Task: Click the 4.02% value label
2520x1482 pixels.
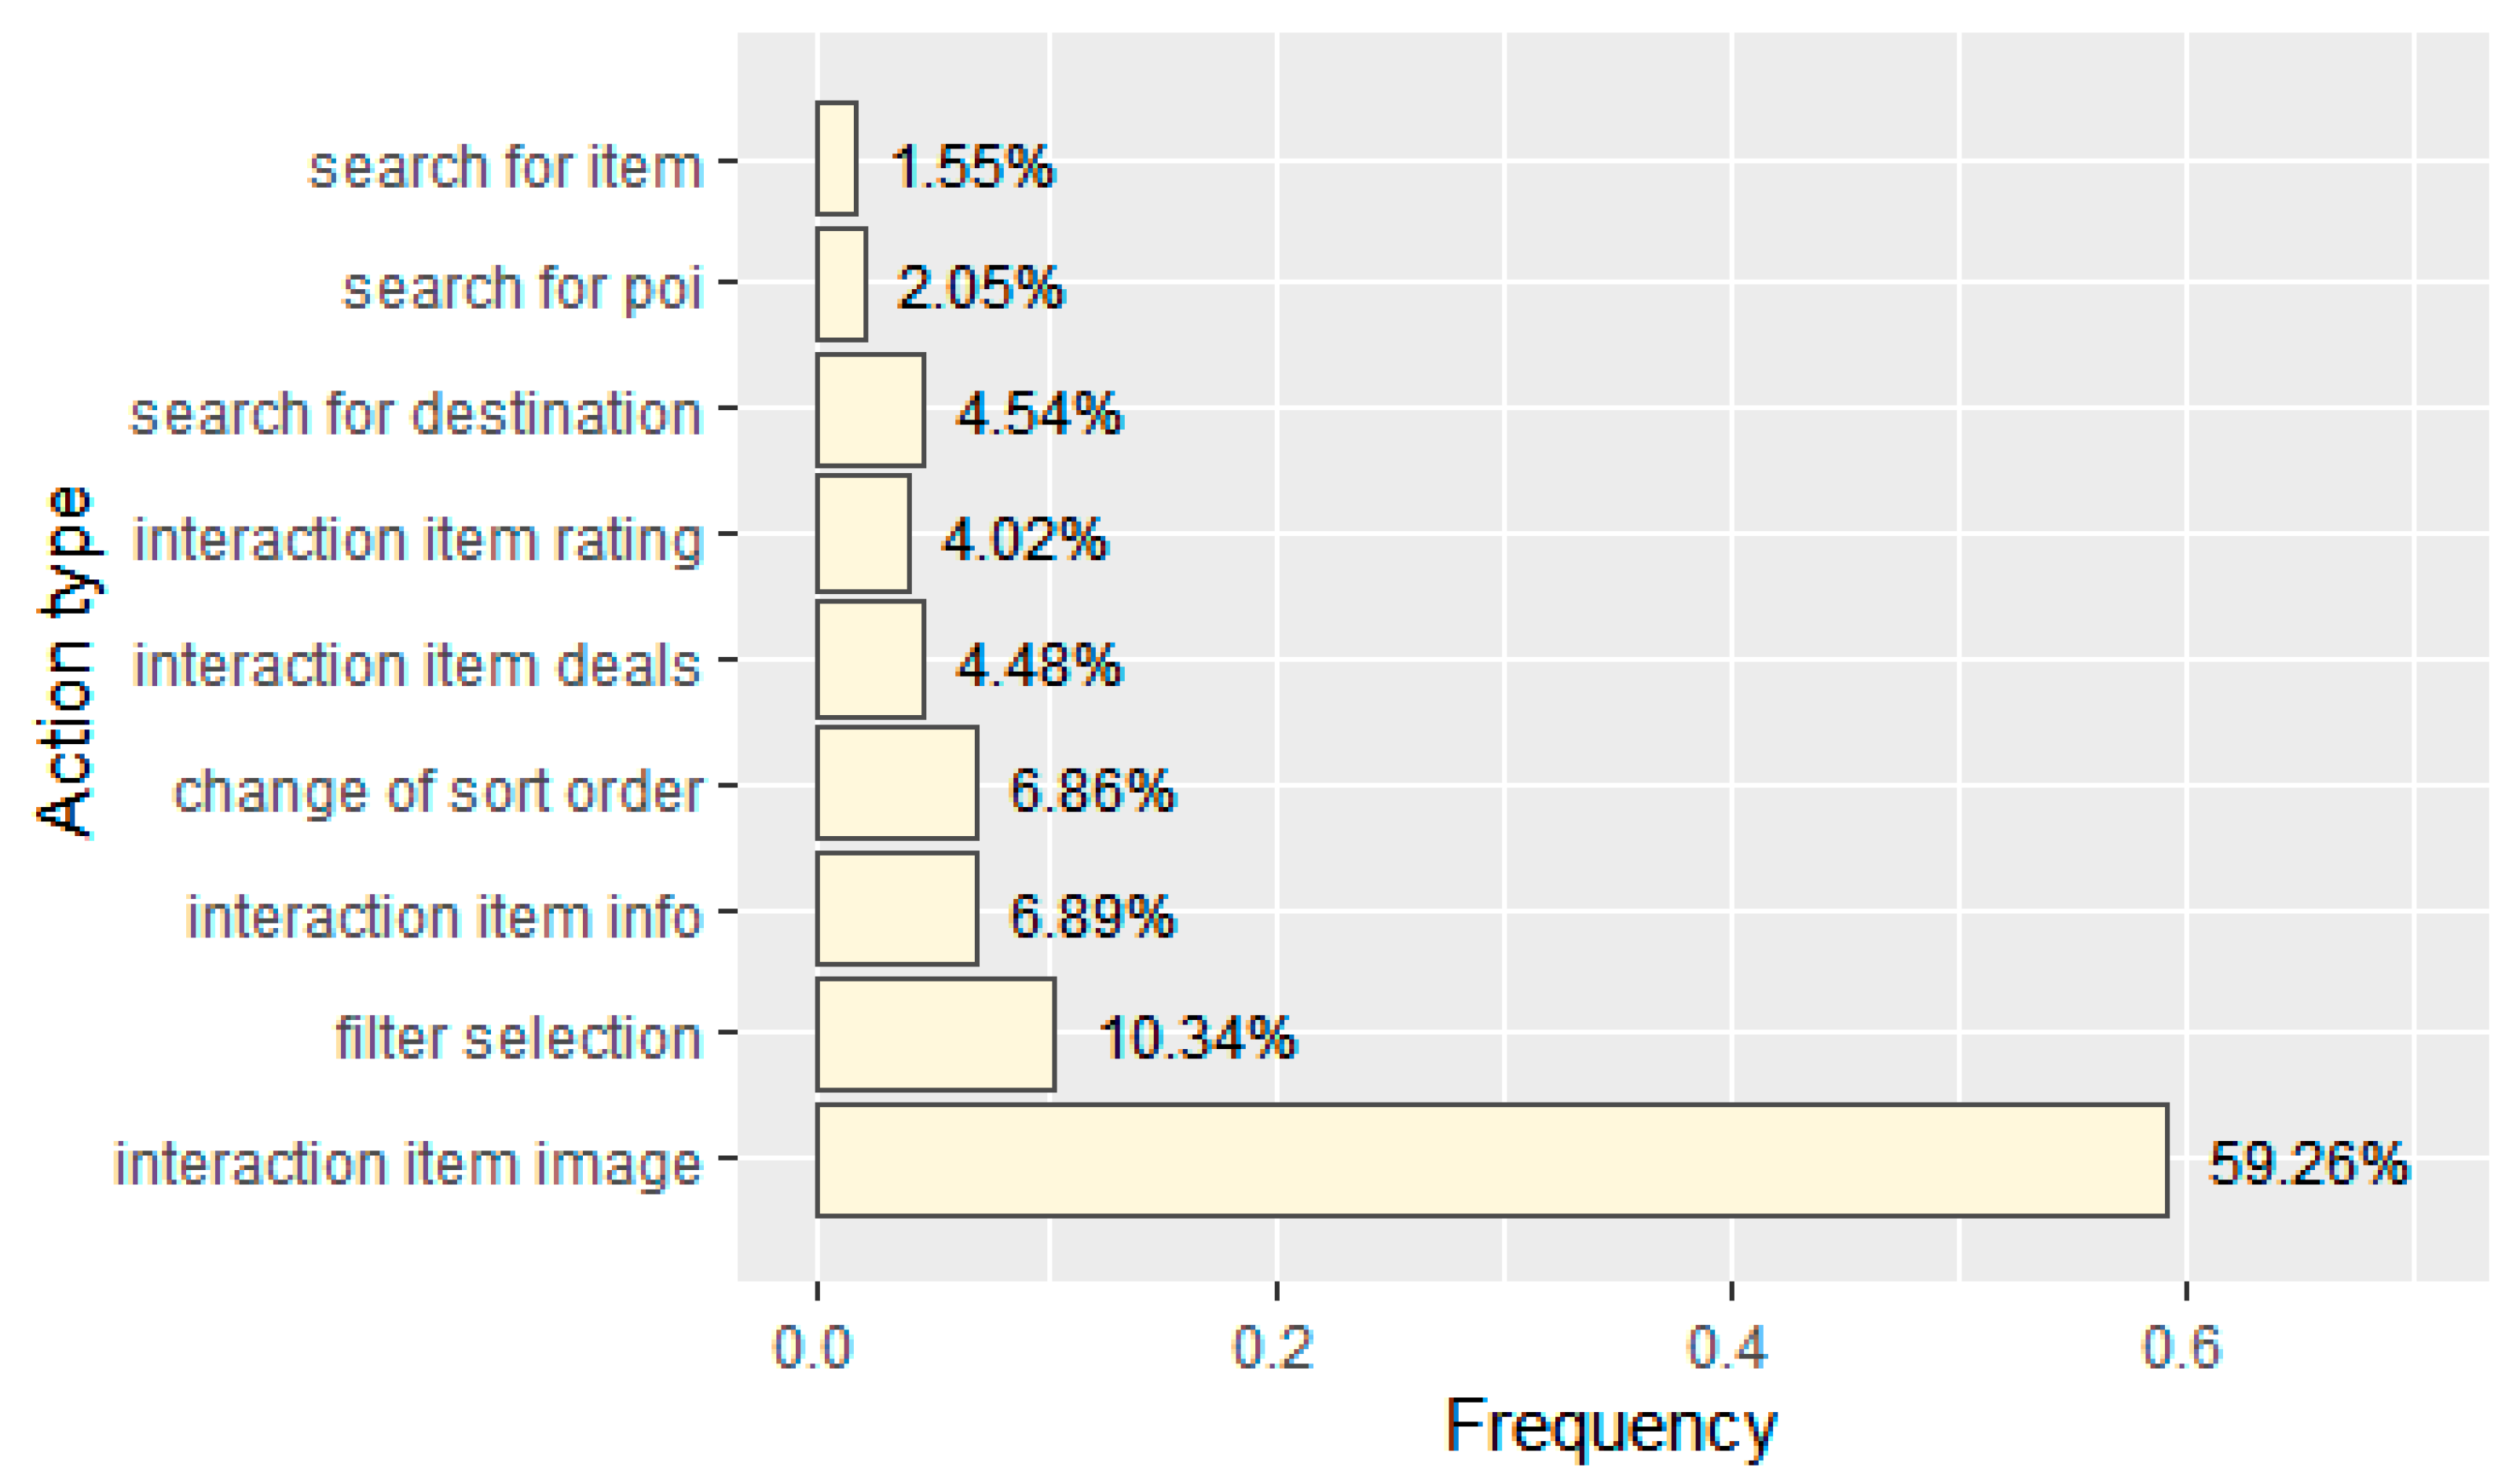Action: coord(1025,539)
